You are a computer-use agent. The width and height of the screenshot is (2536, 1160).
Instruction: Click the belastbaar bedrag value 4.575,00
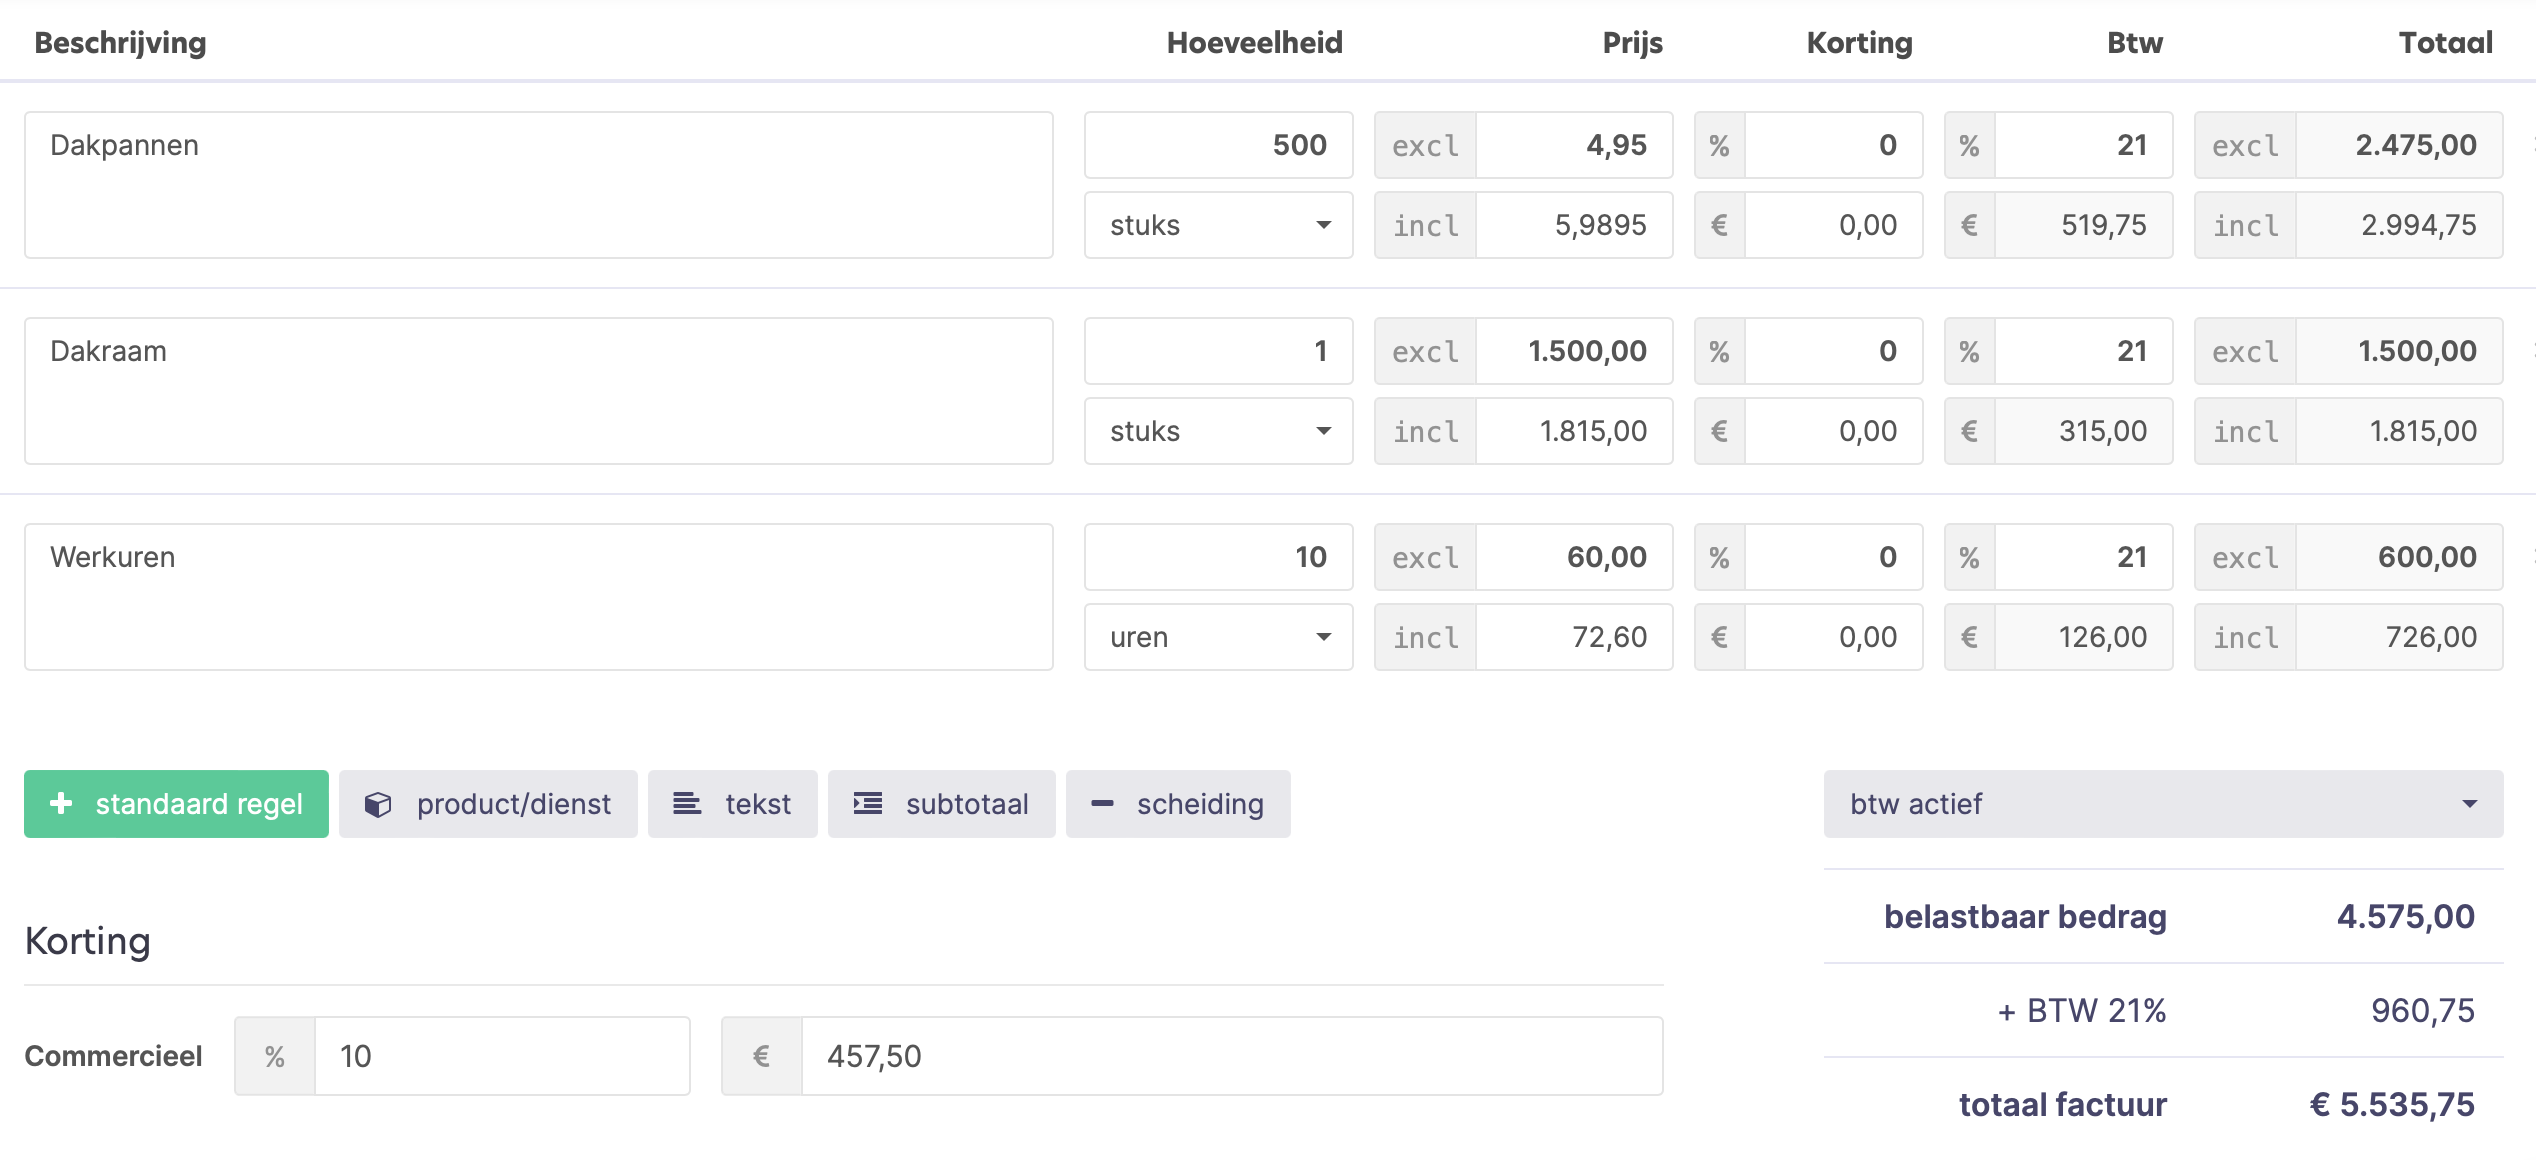[x=2406, y=917]
